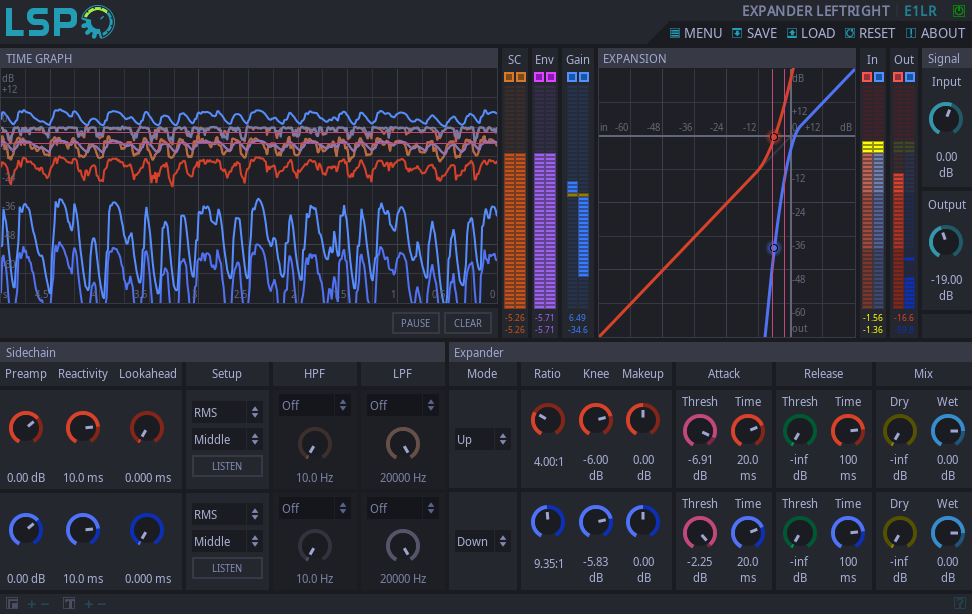This screenshot has height=614, width=972.
Task: Click the minus next to UI scaling icon
Action: point(45,603)
